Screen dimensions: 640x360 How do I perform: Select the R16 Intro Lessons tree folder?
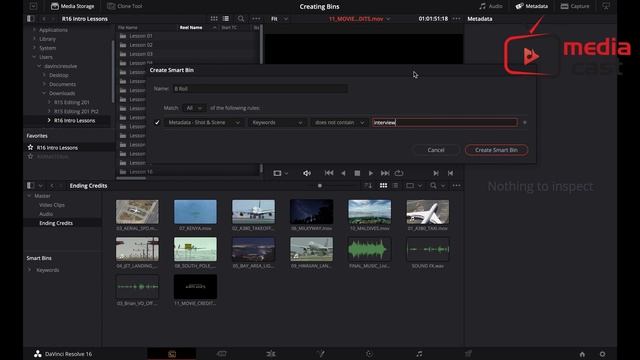pos(74,120)
